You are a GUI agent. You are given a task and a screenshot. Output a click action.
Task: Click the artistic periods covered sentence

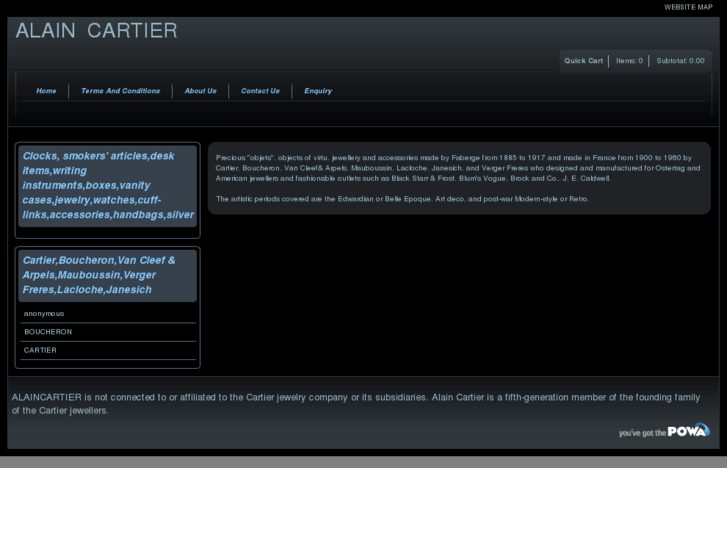[402, 199]
